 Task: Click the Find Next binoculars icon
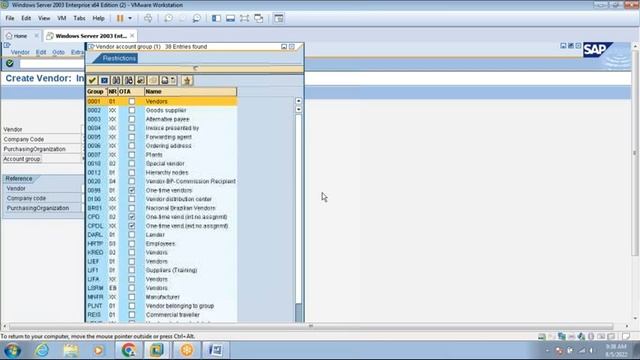click(129, 80)
